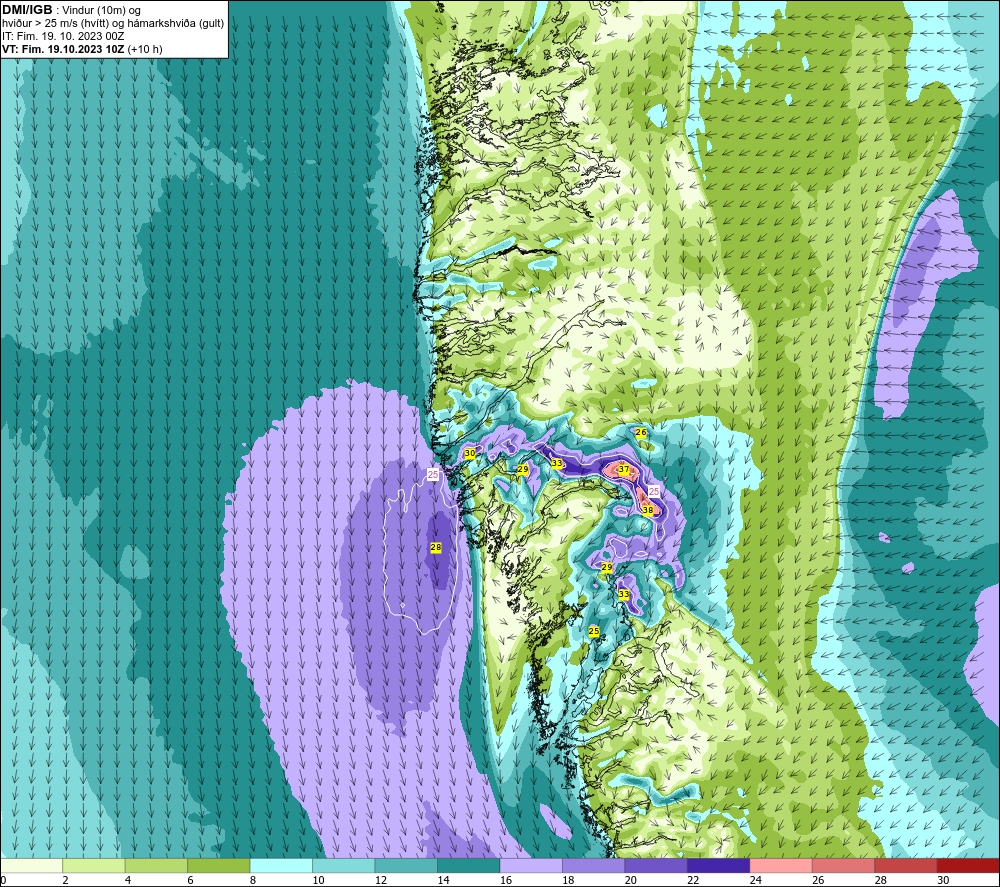1000x887 pixels.
Task: Click the yellow gust label 28 offshore
Action: (x=436, y=547)
